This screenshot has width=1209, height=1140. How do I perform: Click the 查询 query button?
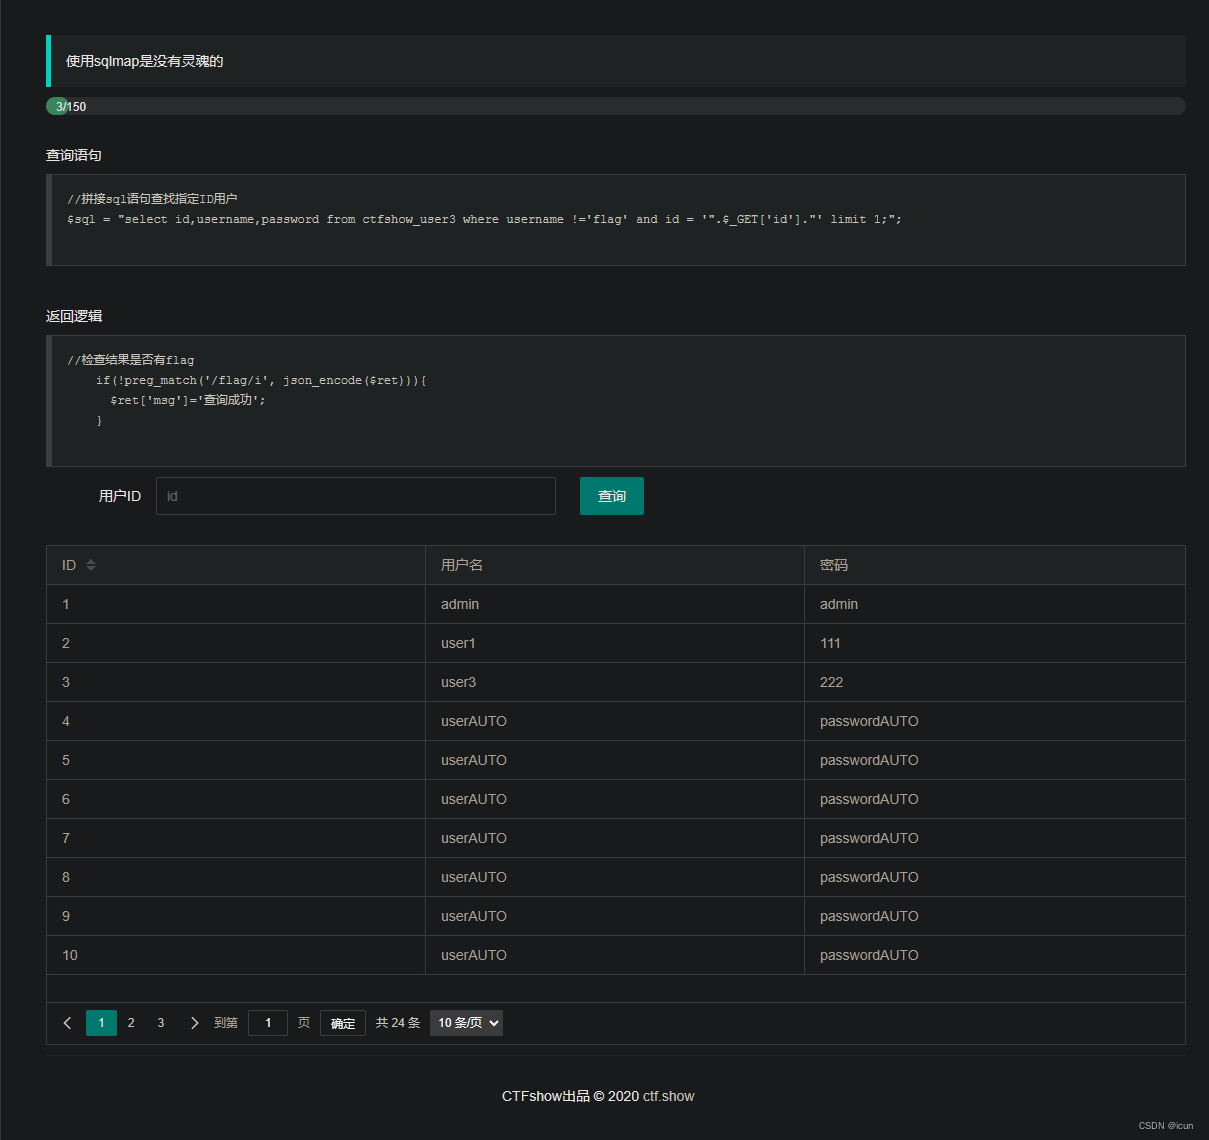pyautogui.click(x=611, y=496)
